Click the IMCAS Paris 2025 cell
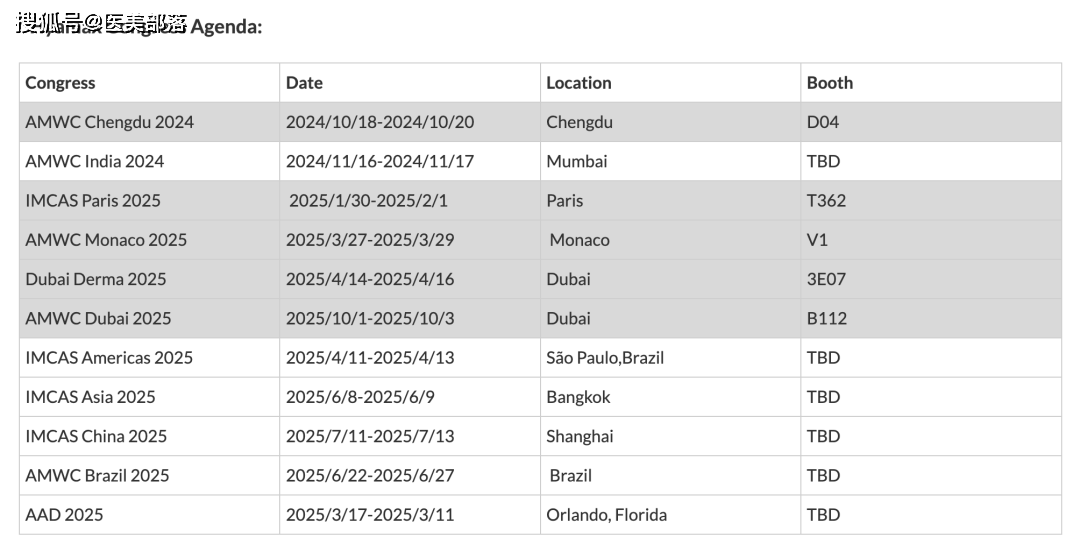 click(149, 201)
